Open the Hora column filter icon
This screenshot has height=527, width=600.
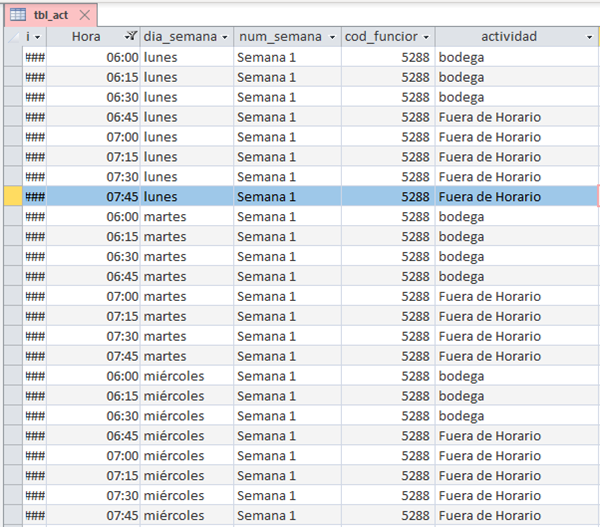tap(131, 37)
